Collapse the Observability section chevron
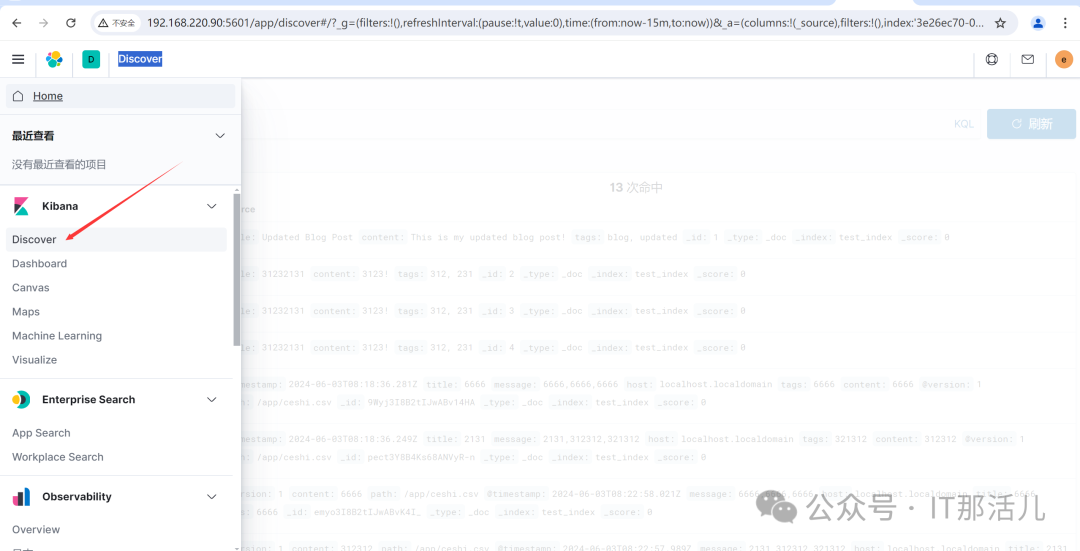This screenshot has width=1080, height=551. (x=212, y=497)
